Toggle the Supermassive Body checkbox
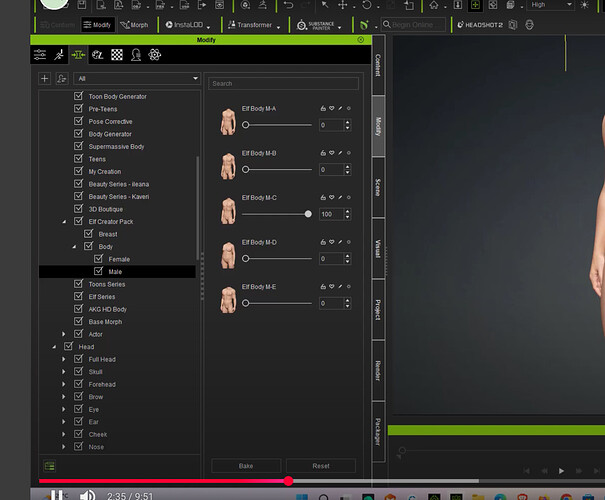Image resolution: width=605 pixels, height=500 pixels. point(78,146)
